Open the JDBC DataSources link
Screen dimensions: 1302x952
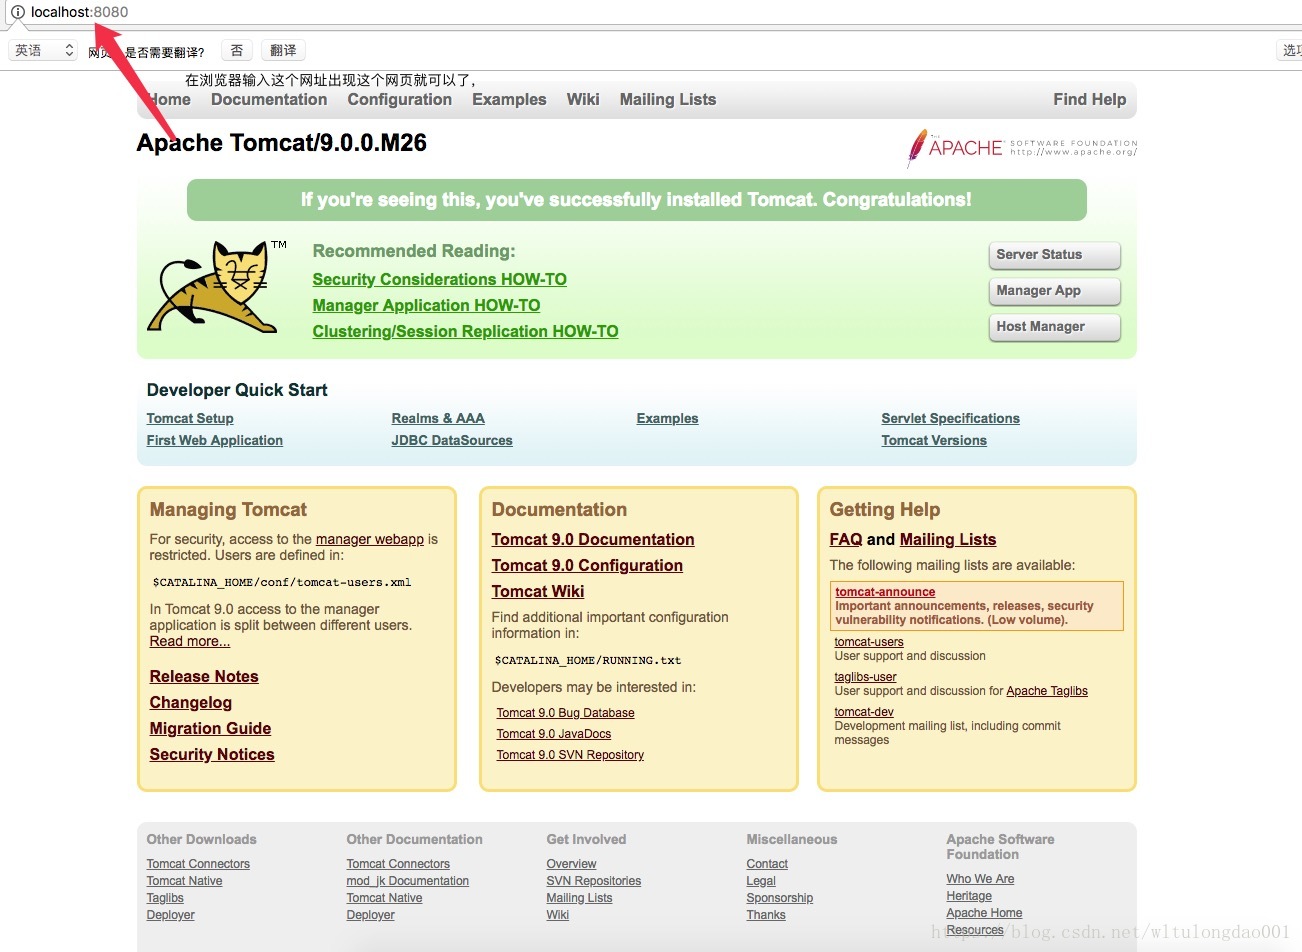(x=452, y=440)
